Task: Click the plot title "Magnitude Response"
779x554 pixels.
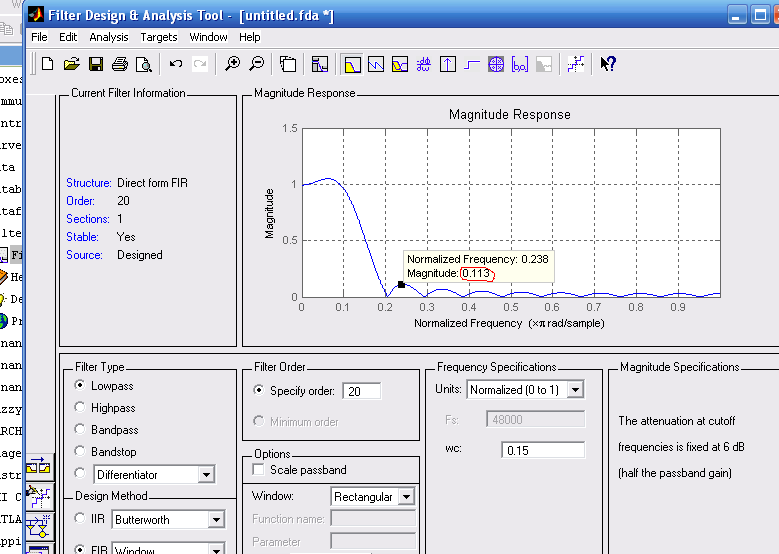Action: point(510,115)
